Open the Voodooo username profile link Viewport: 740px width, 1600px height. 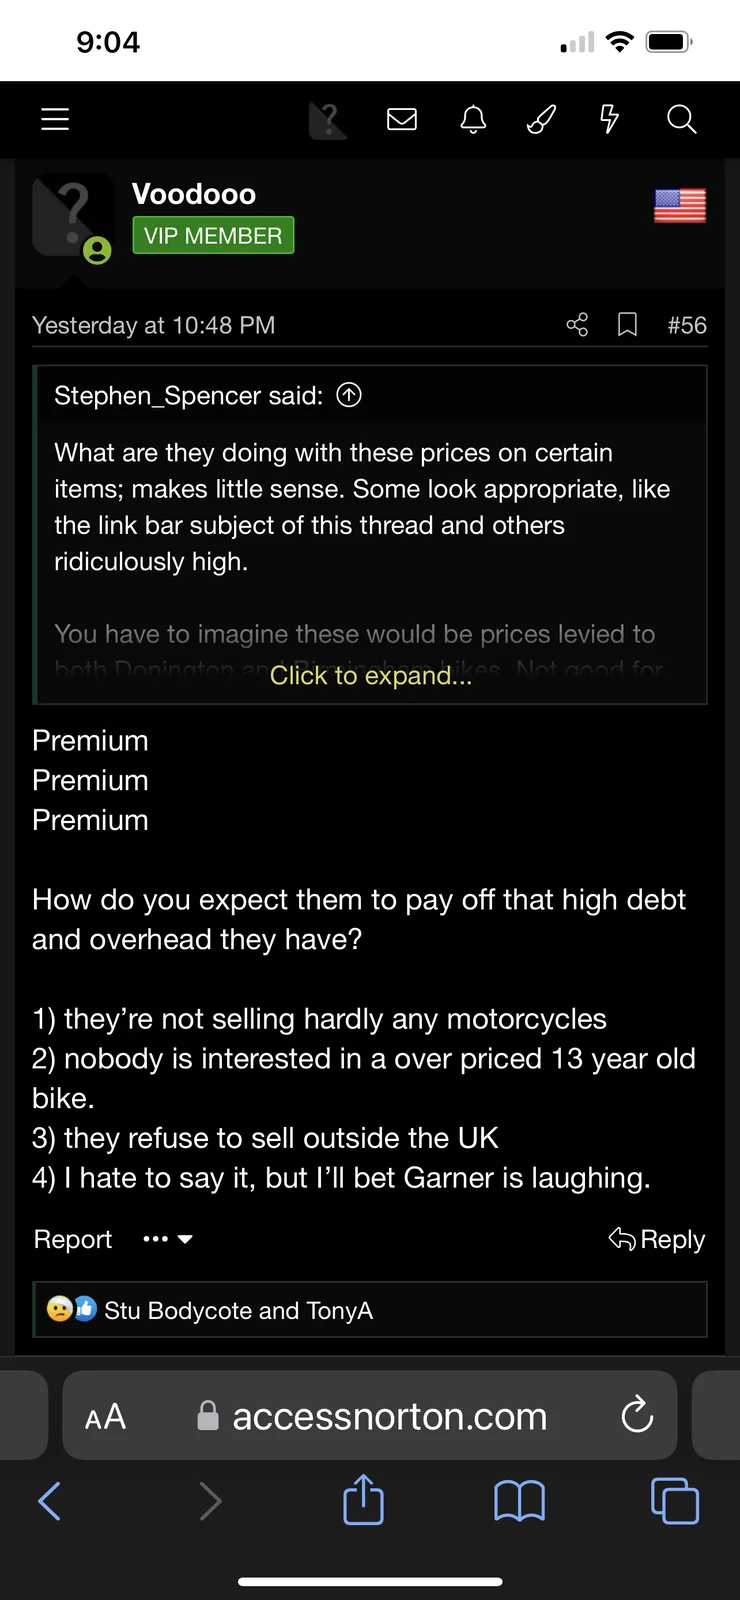coord(194,194)
